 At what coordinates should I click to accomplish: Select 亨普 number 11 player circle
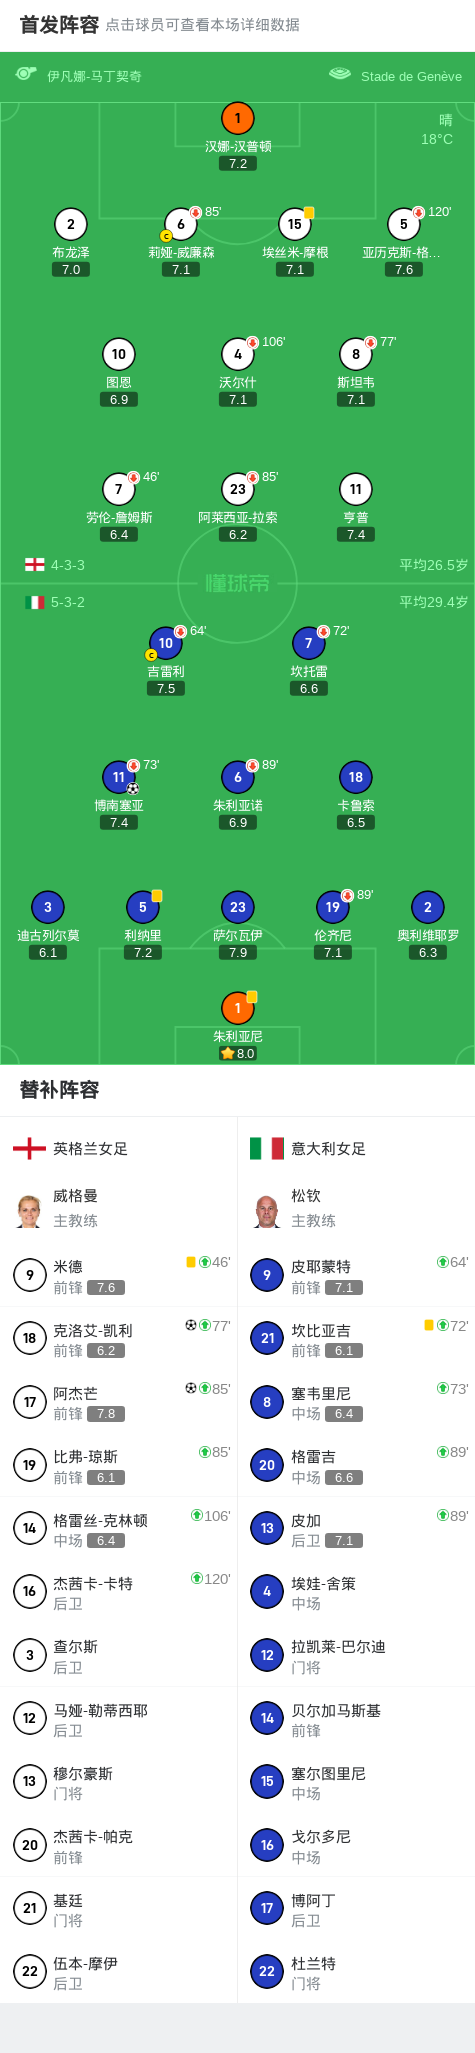(x=356, y=489)
